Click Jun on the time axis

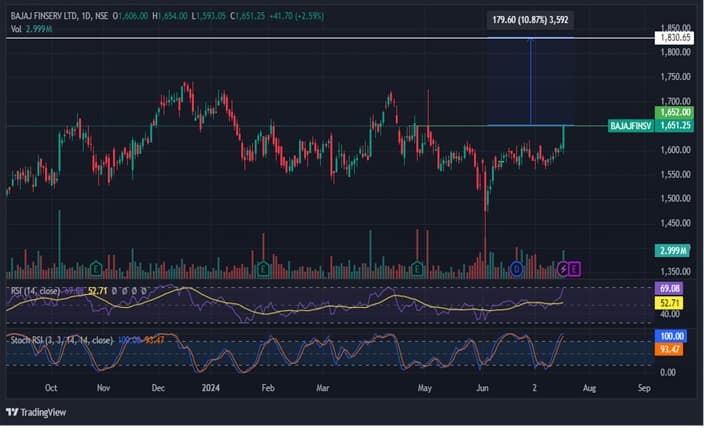482,388
